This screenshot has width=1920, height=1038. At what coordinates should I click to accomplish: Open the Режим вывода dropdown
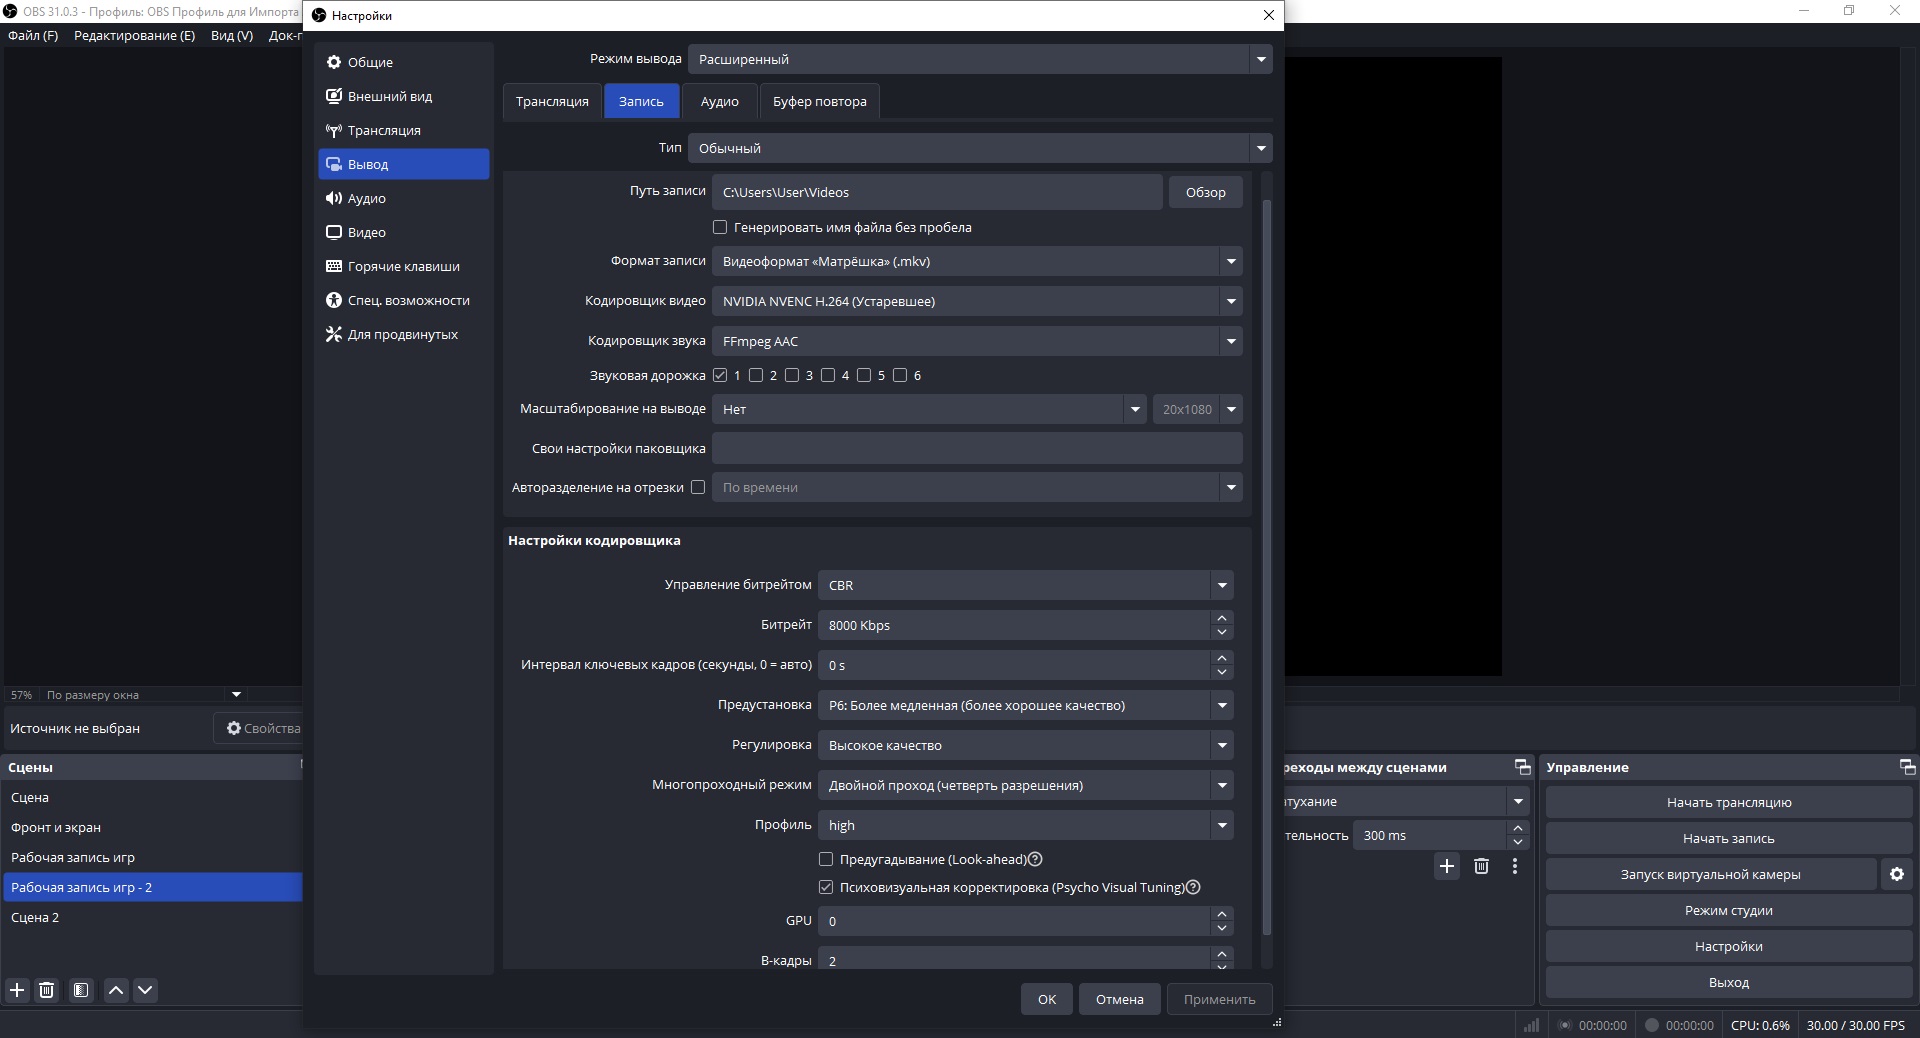pyautogui.click(x=980, y=59)
